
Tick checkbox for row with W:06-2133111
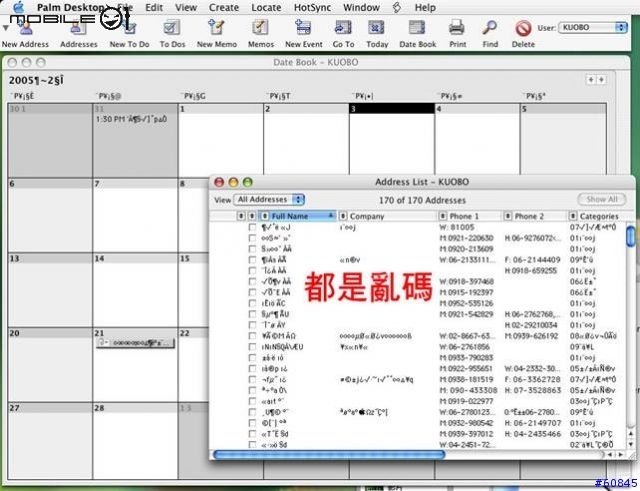coord(252,260)
